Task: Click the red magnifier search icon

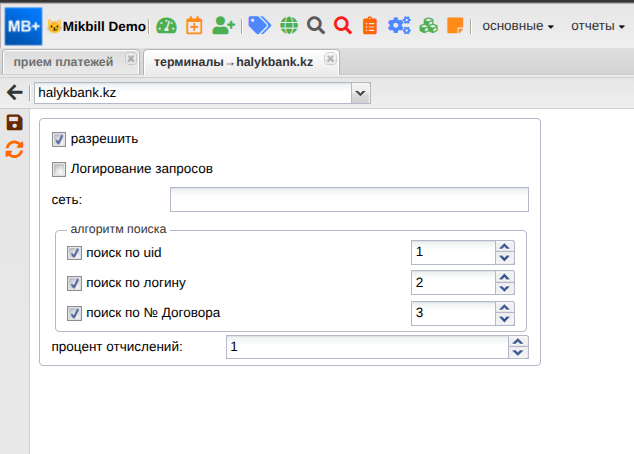Action: [x=343, y=25]
